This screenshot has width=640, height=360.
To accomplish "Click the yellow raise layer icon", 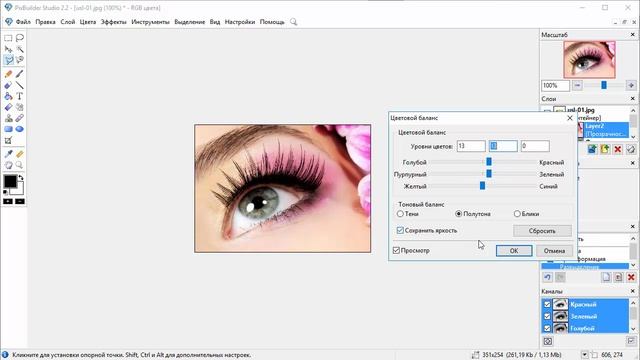I will pos(605,149).
